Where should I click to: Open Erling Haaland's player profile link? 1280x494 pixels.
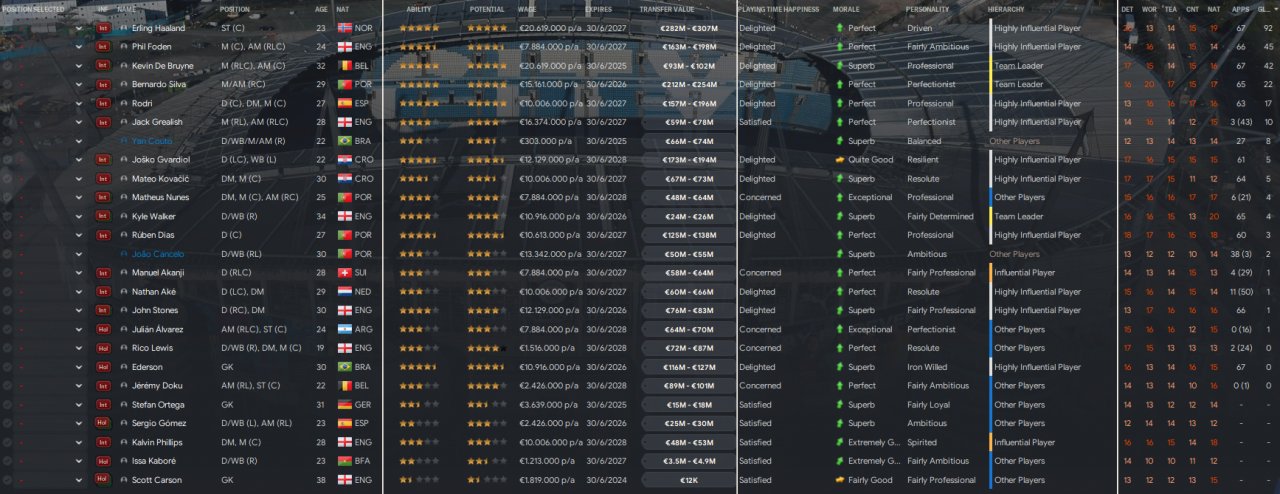158,28
